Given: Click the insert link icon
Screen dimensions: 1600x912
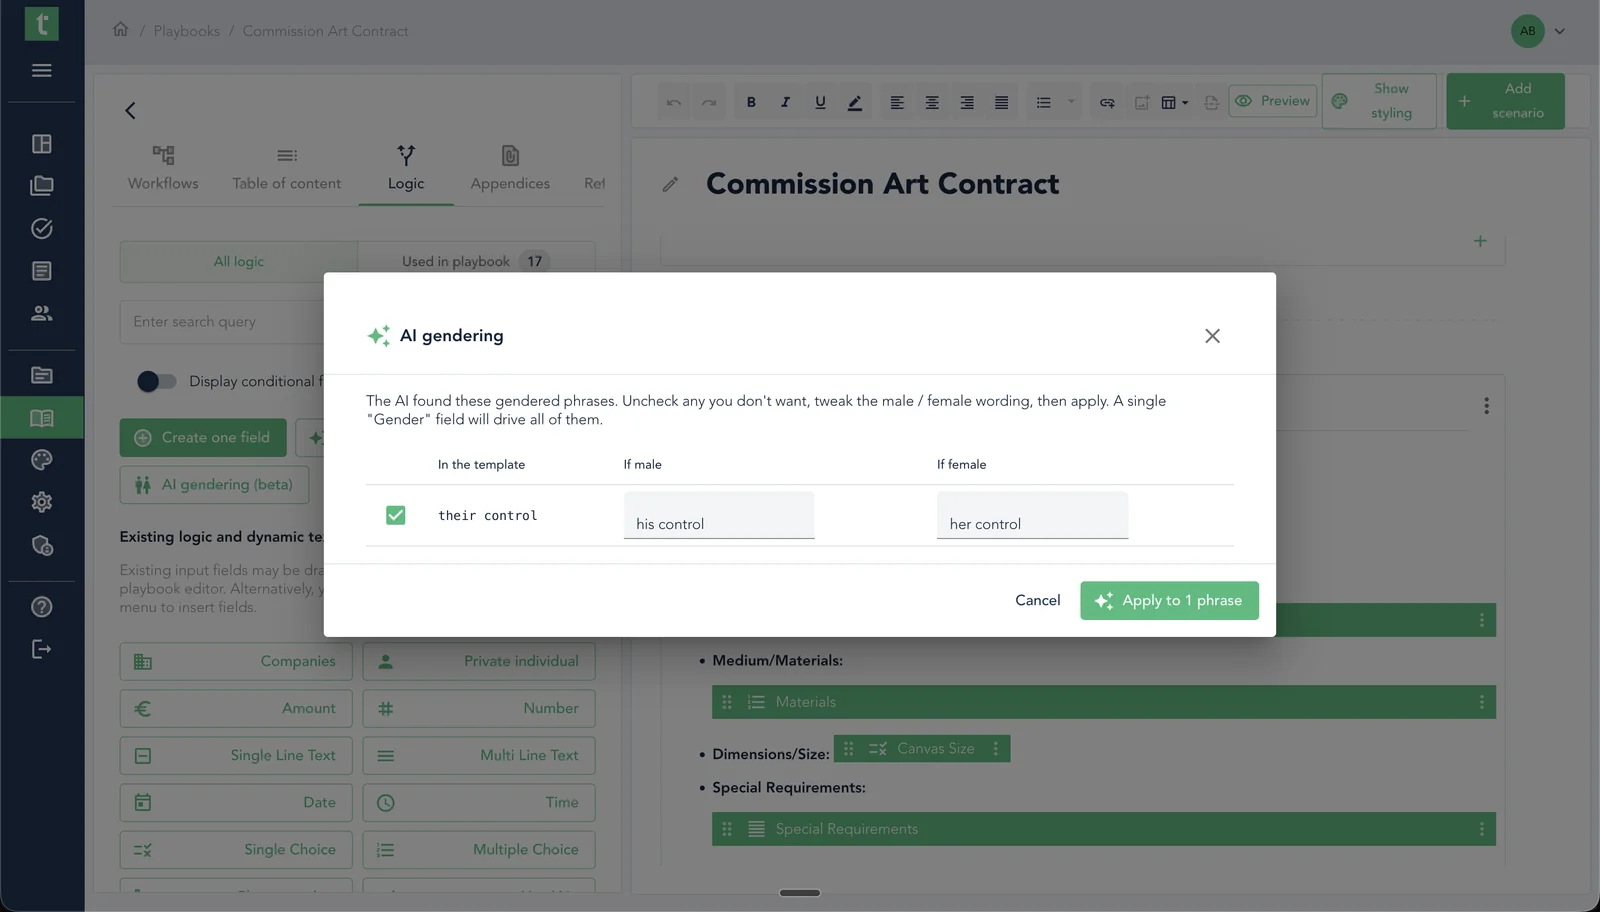Looking at the screenshot, I should 1107,102.
